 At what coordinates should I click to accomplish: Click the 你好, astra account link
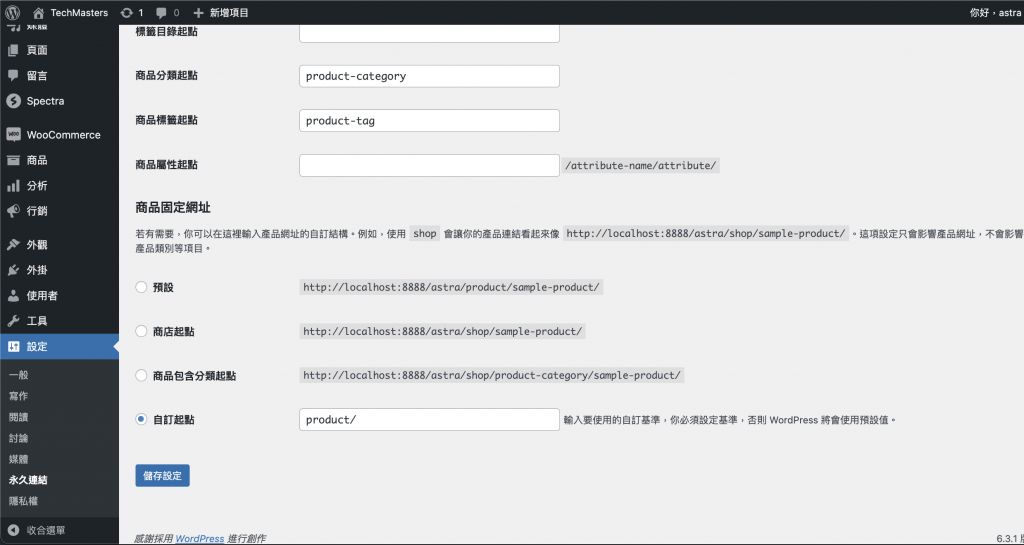[997, 12]
